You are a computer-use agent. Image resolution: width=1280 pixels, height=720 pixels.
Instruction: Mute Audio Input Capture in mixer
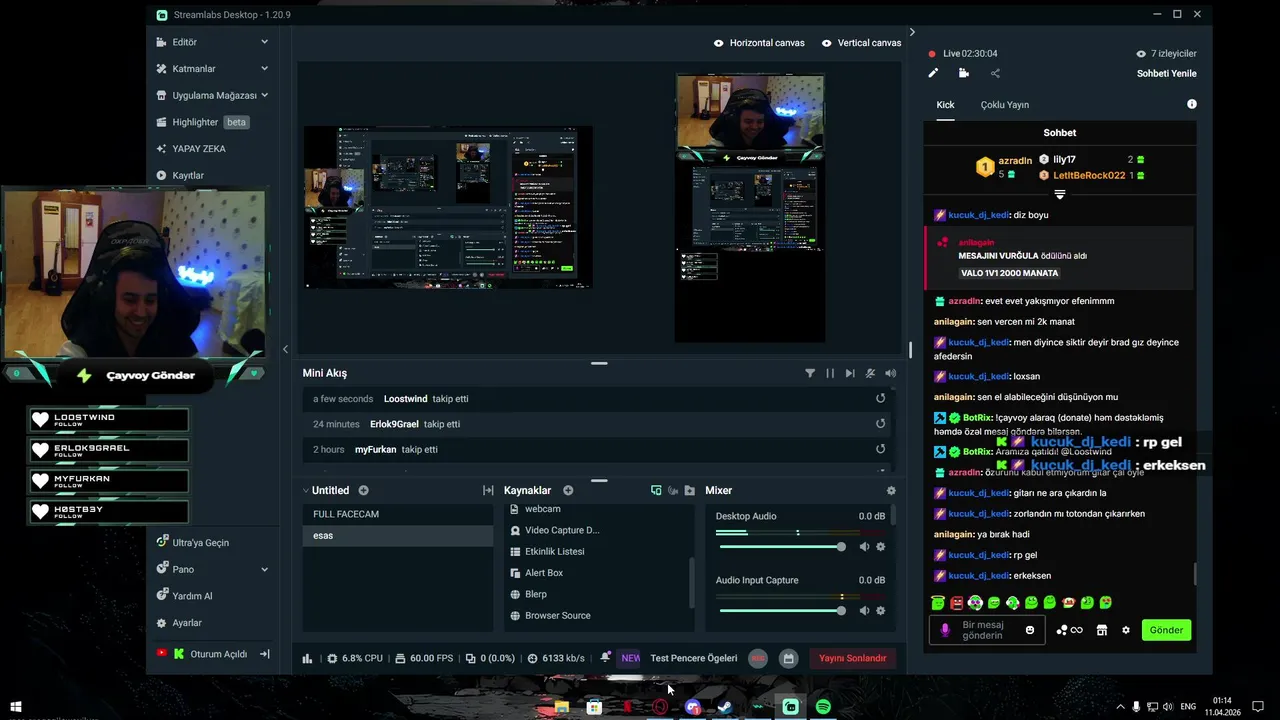click(x=864, y=611)
